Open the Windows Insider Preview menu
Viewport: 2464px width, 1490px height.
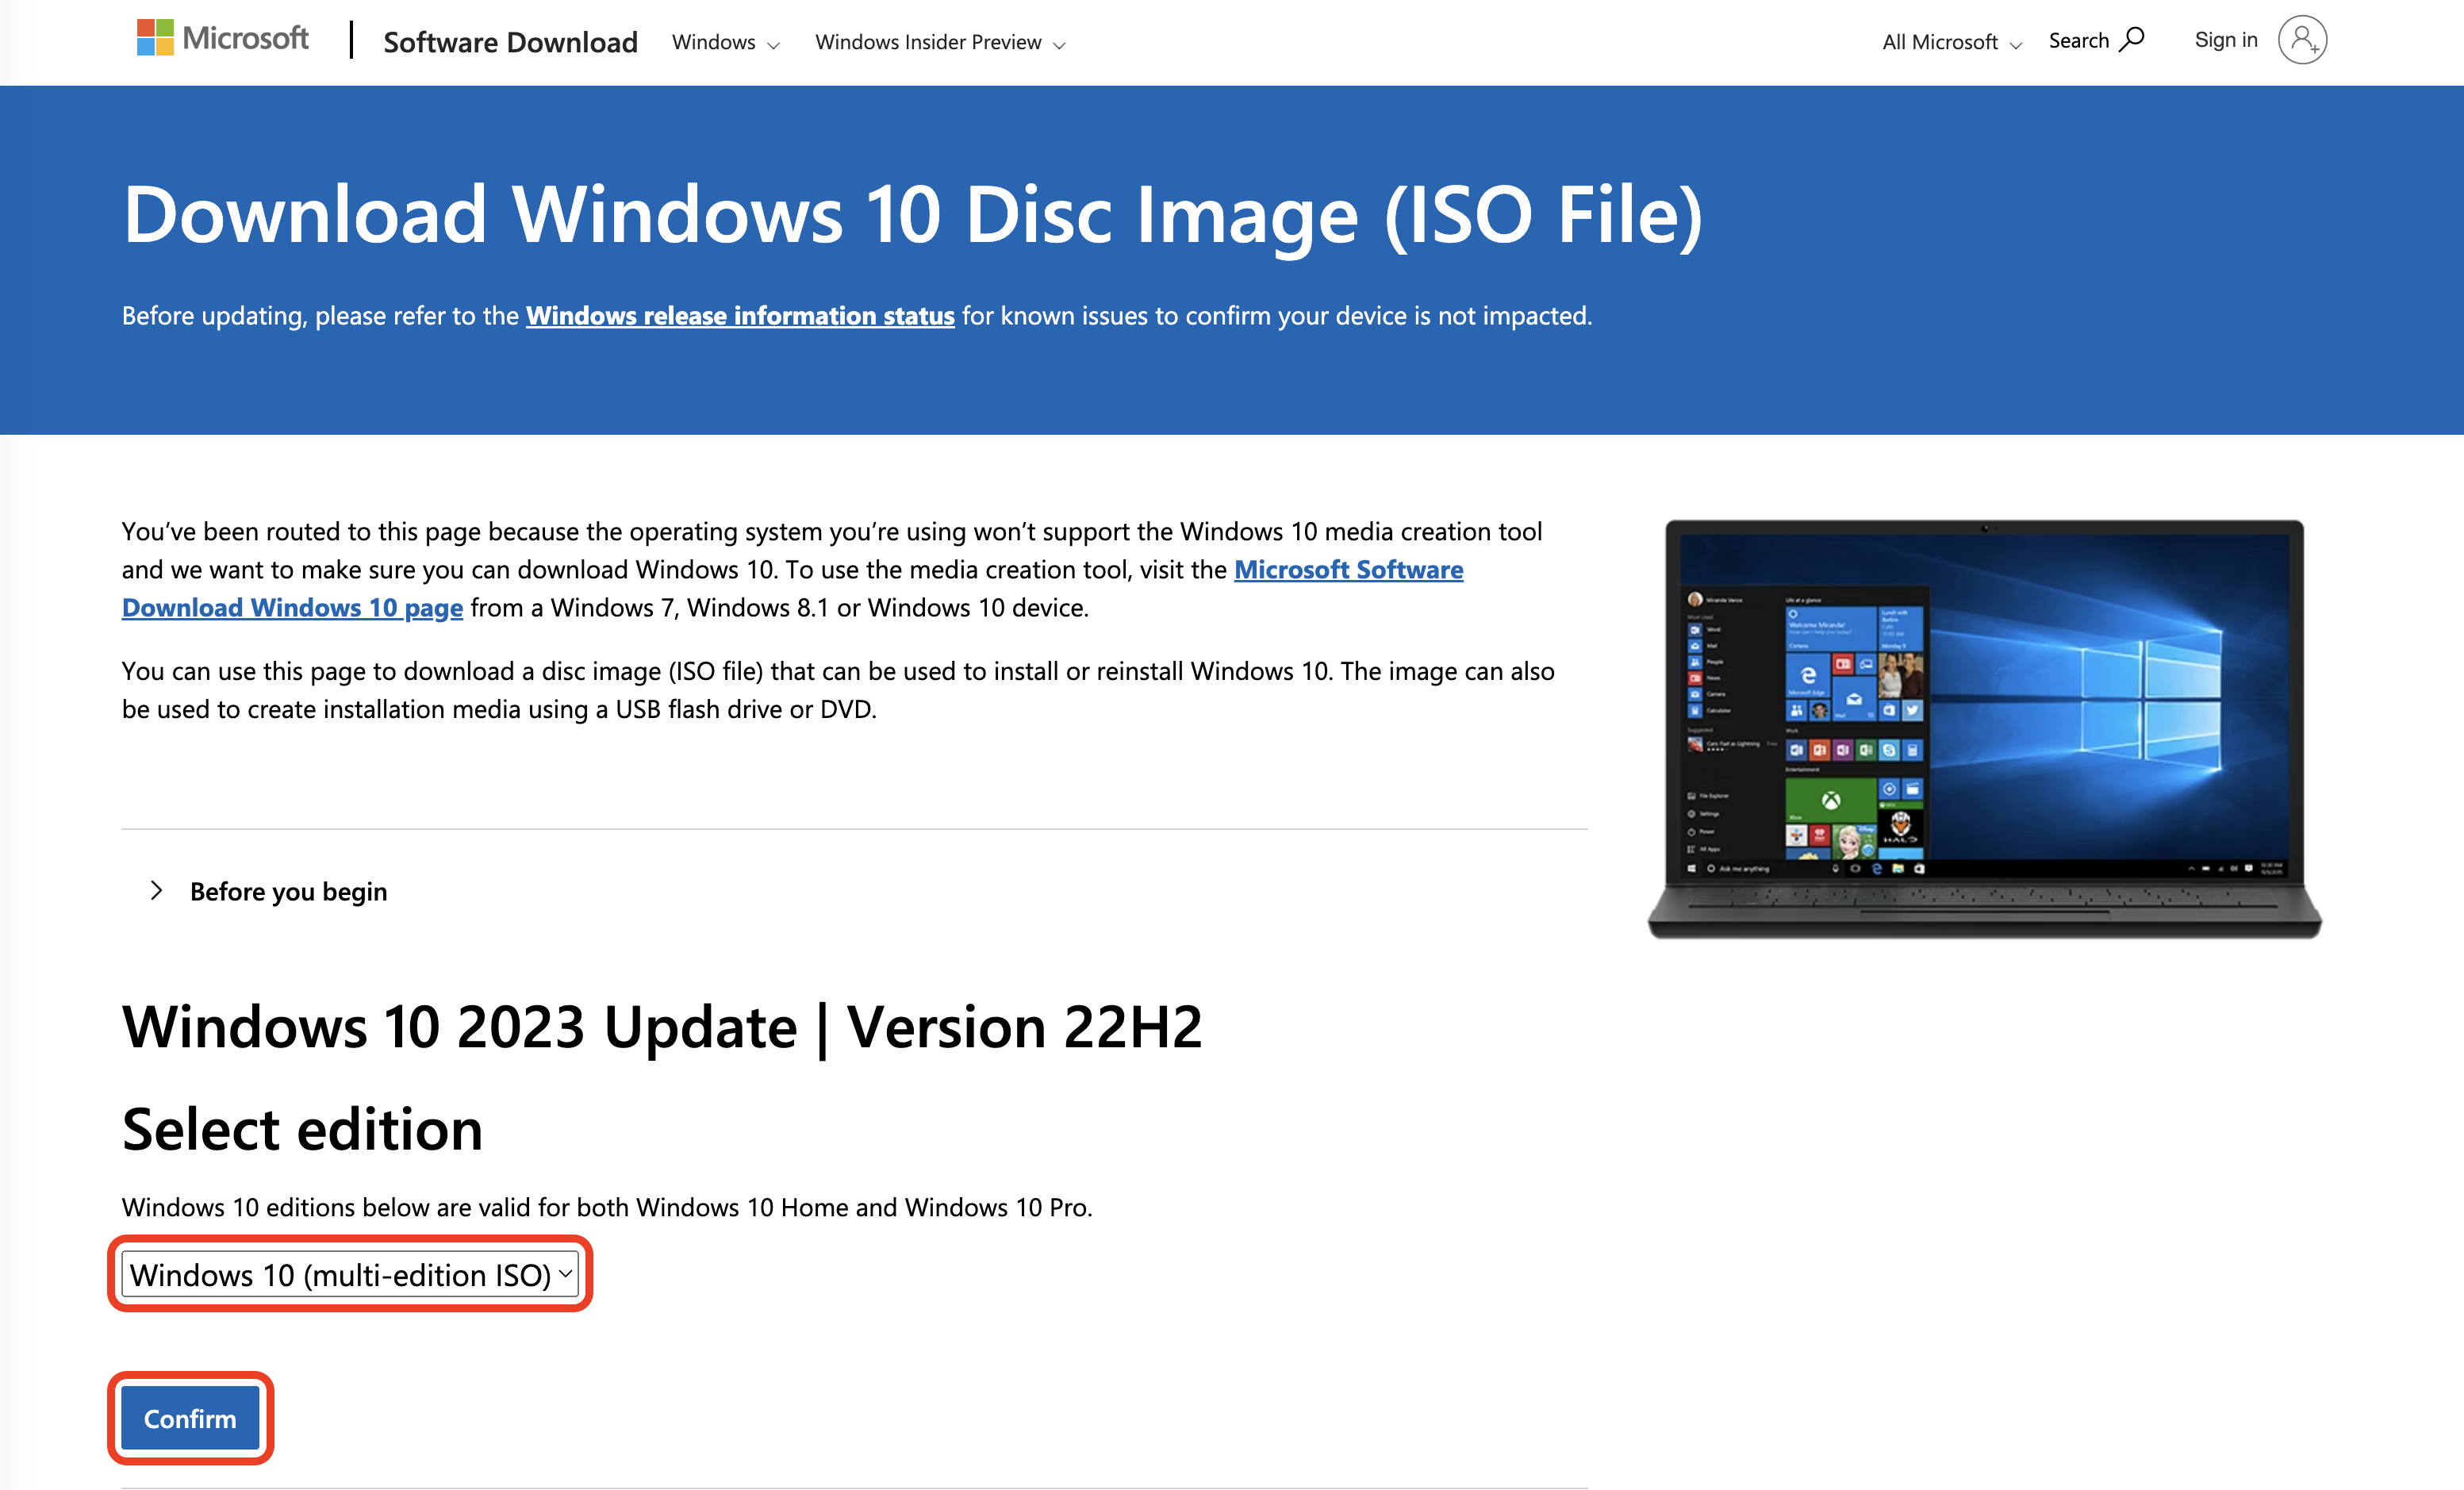click(927, 42)
